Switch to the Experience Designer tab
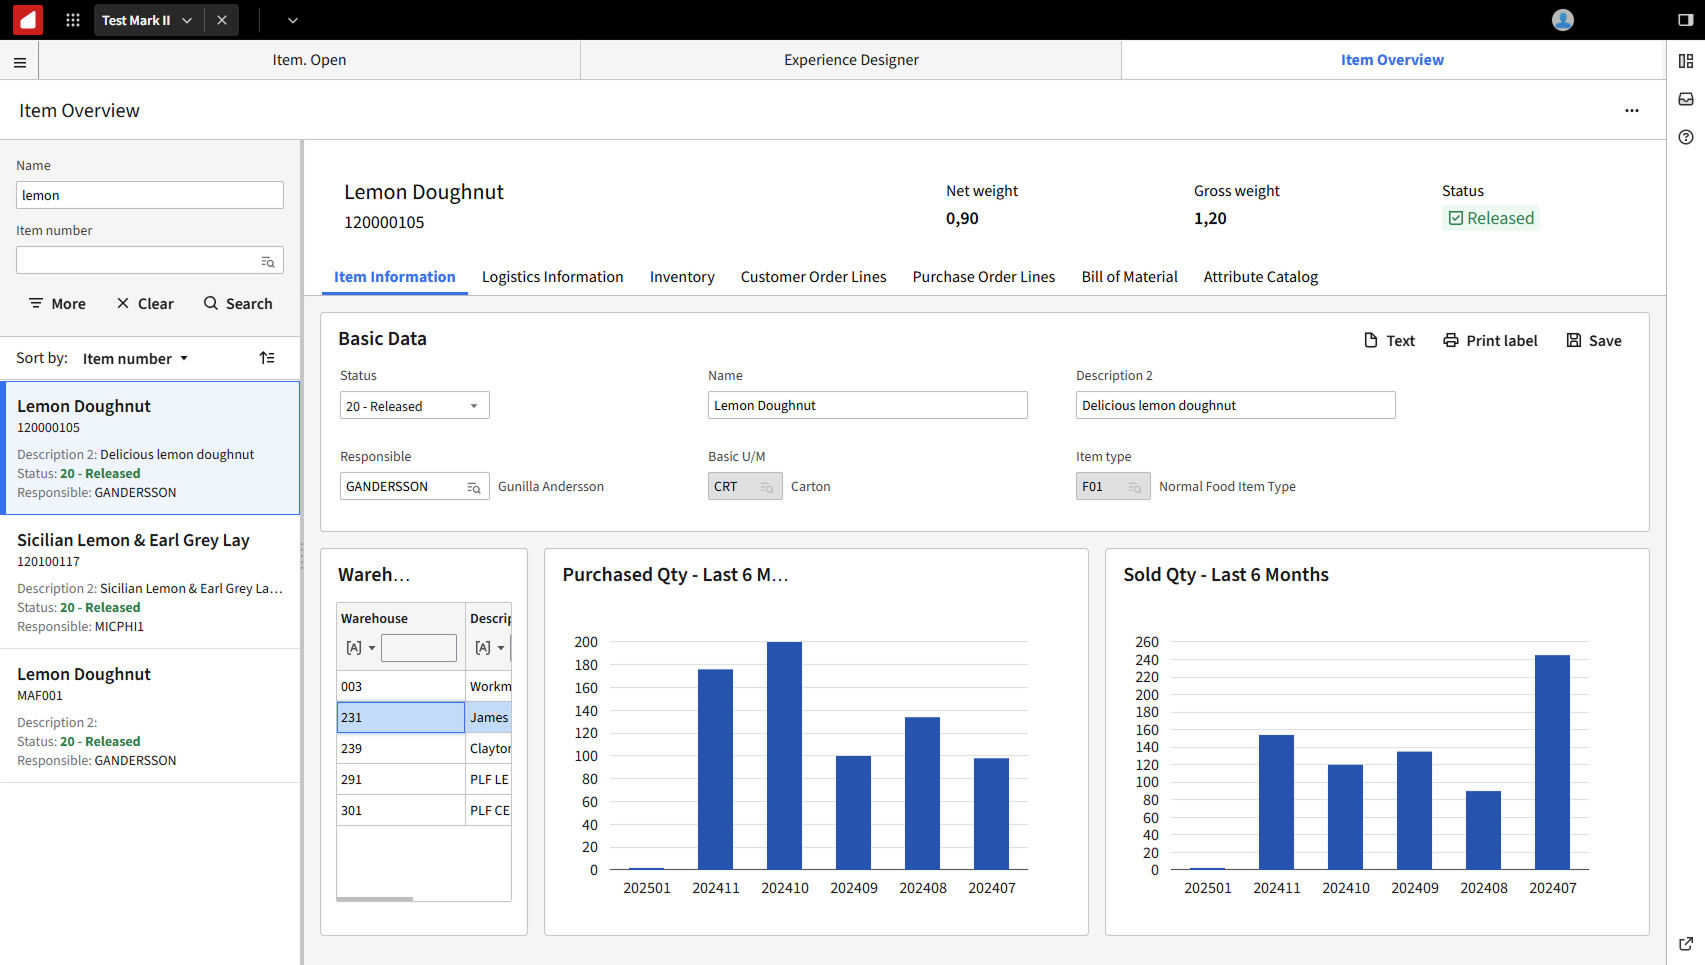1705x965 pixels. [x=851, y=60]
